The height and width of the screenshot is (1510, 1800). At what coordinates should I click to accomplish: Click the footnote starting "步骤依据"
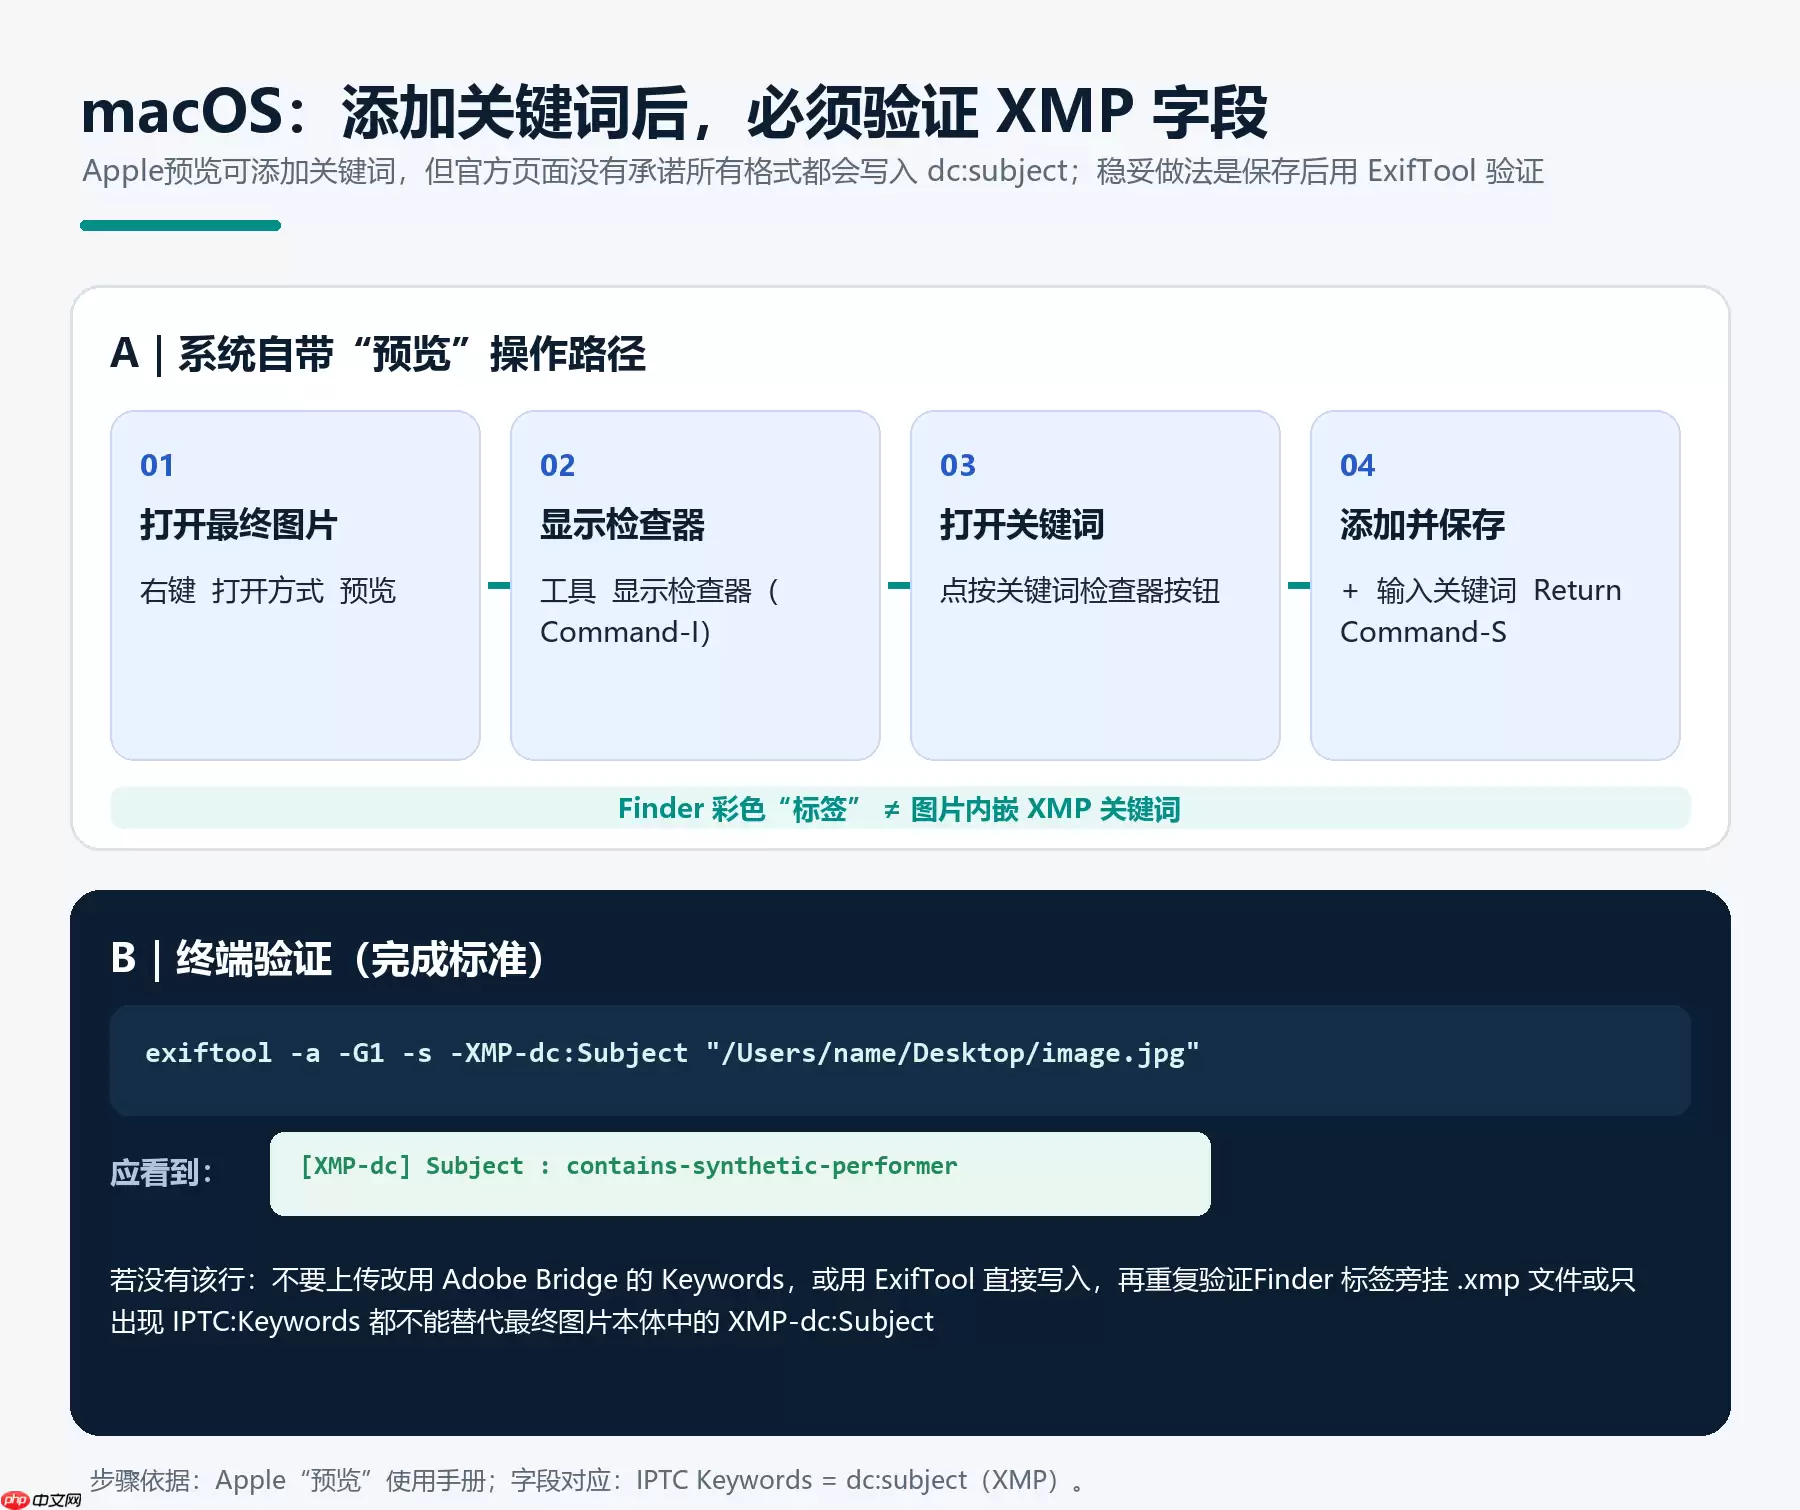(587, 1480)
